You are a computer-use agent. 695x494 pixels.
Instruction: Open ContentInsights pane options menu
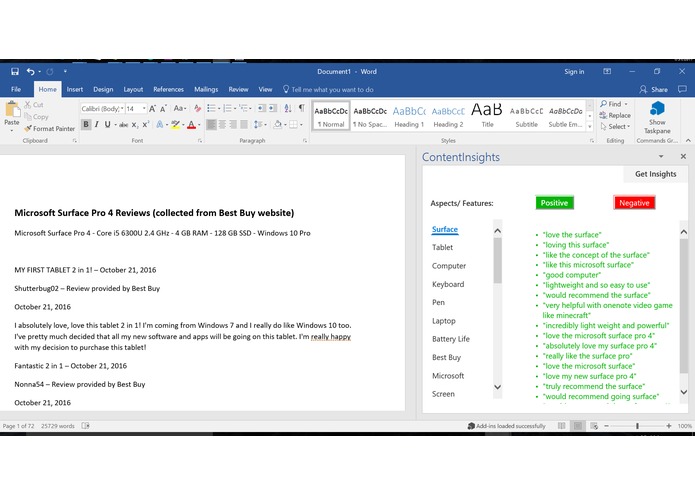(661, 156)
